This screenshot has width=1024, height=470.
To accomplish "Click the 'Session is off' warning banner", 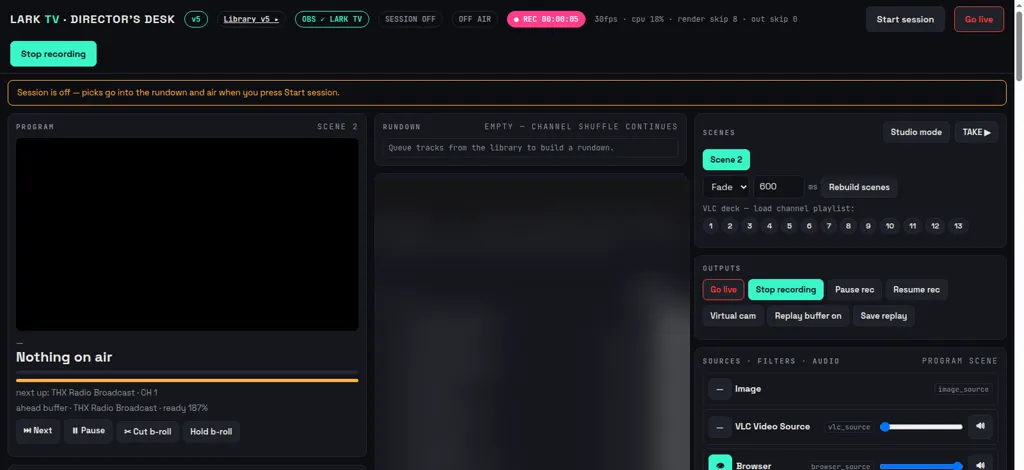I will (x=507, y=93).
